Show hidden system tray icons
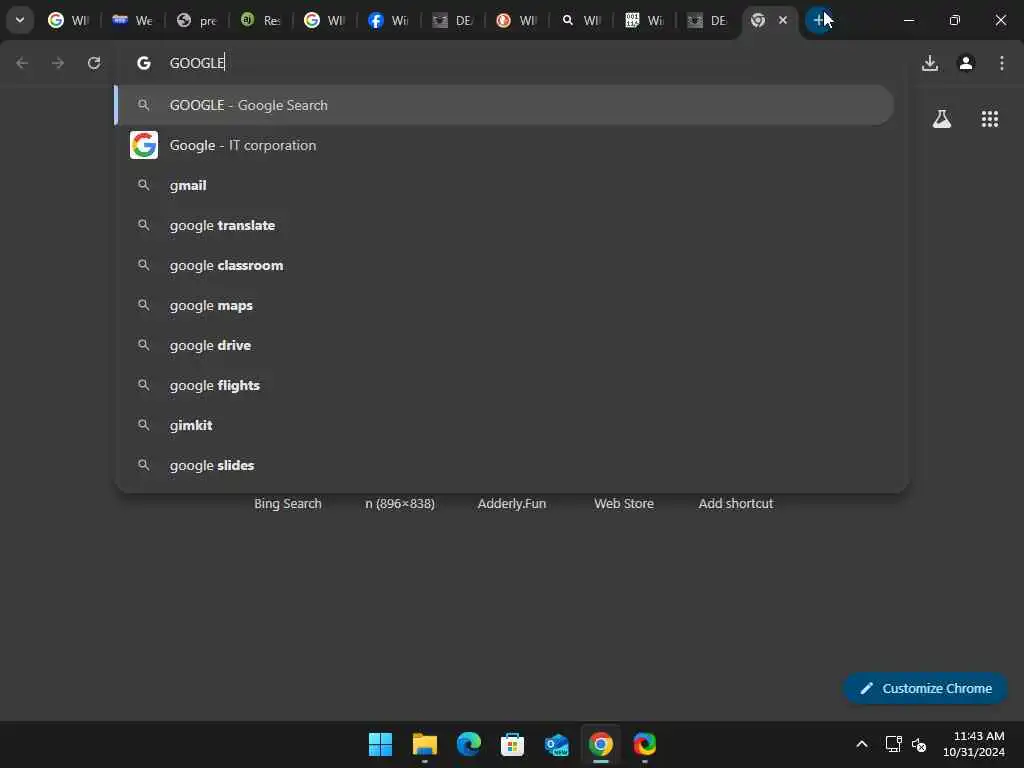 862,744
